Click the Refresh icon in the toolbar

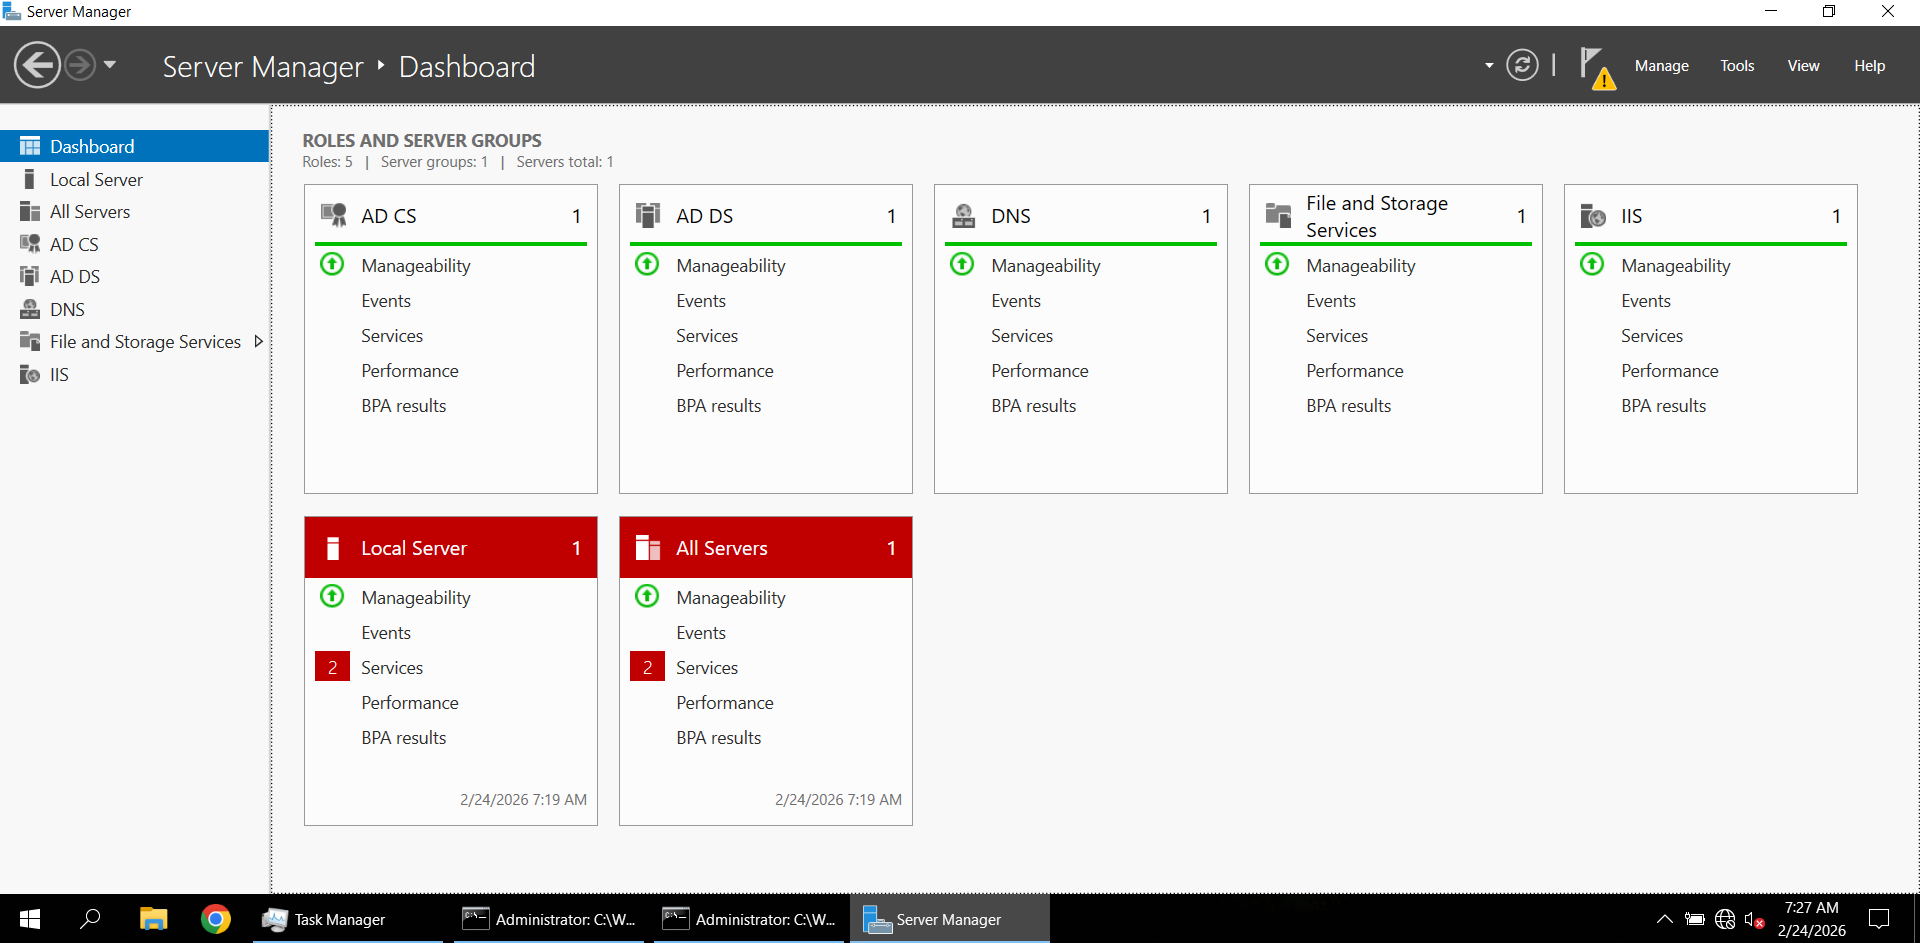(x=1521, y=65)
